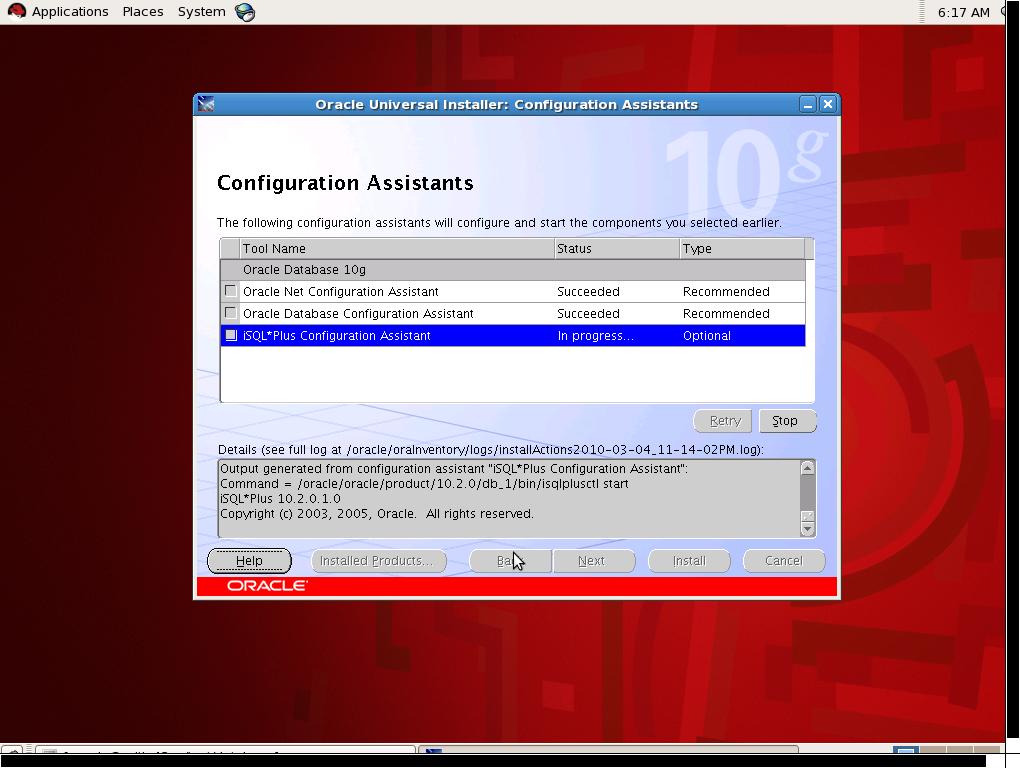Viewport: 1020px width, 768px height.
Task: Close the Oracle Universal Installer window
Action: (827, 104)
